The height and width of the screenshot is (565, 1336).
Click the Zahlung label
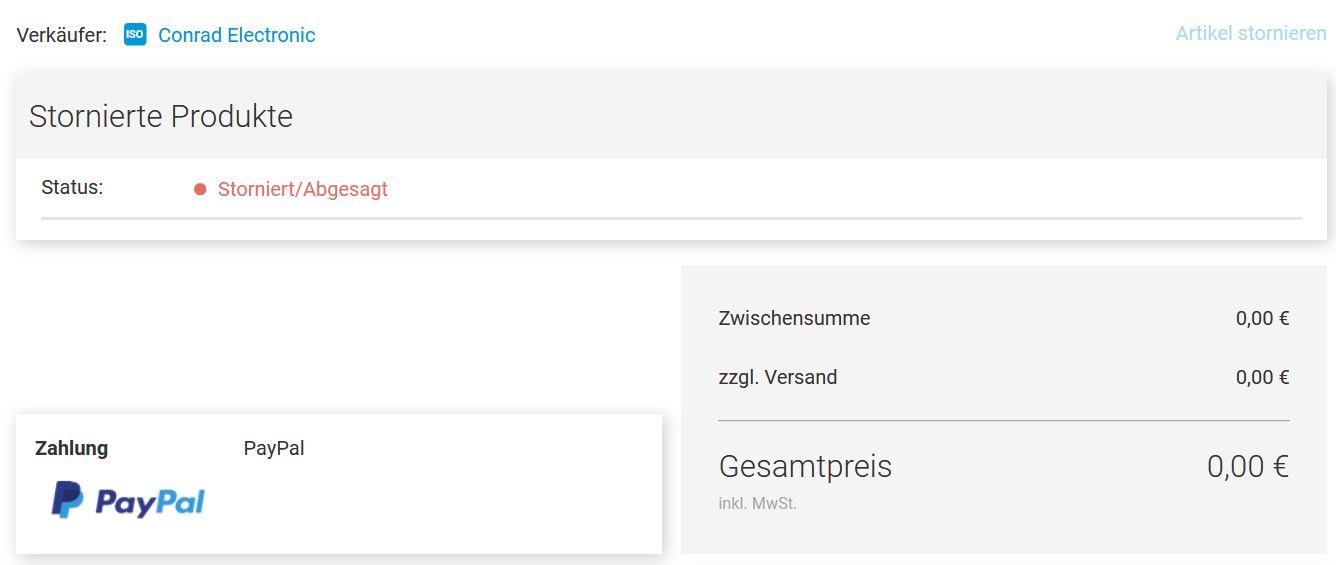(71, 448)
